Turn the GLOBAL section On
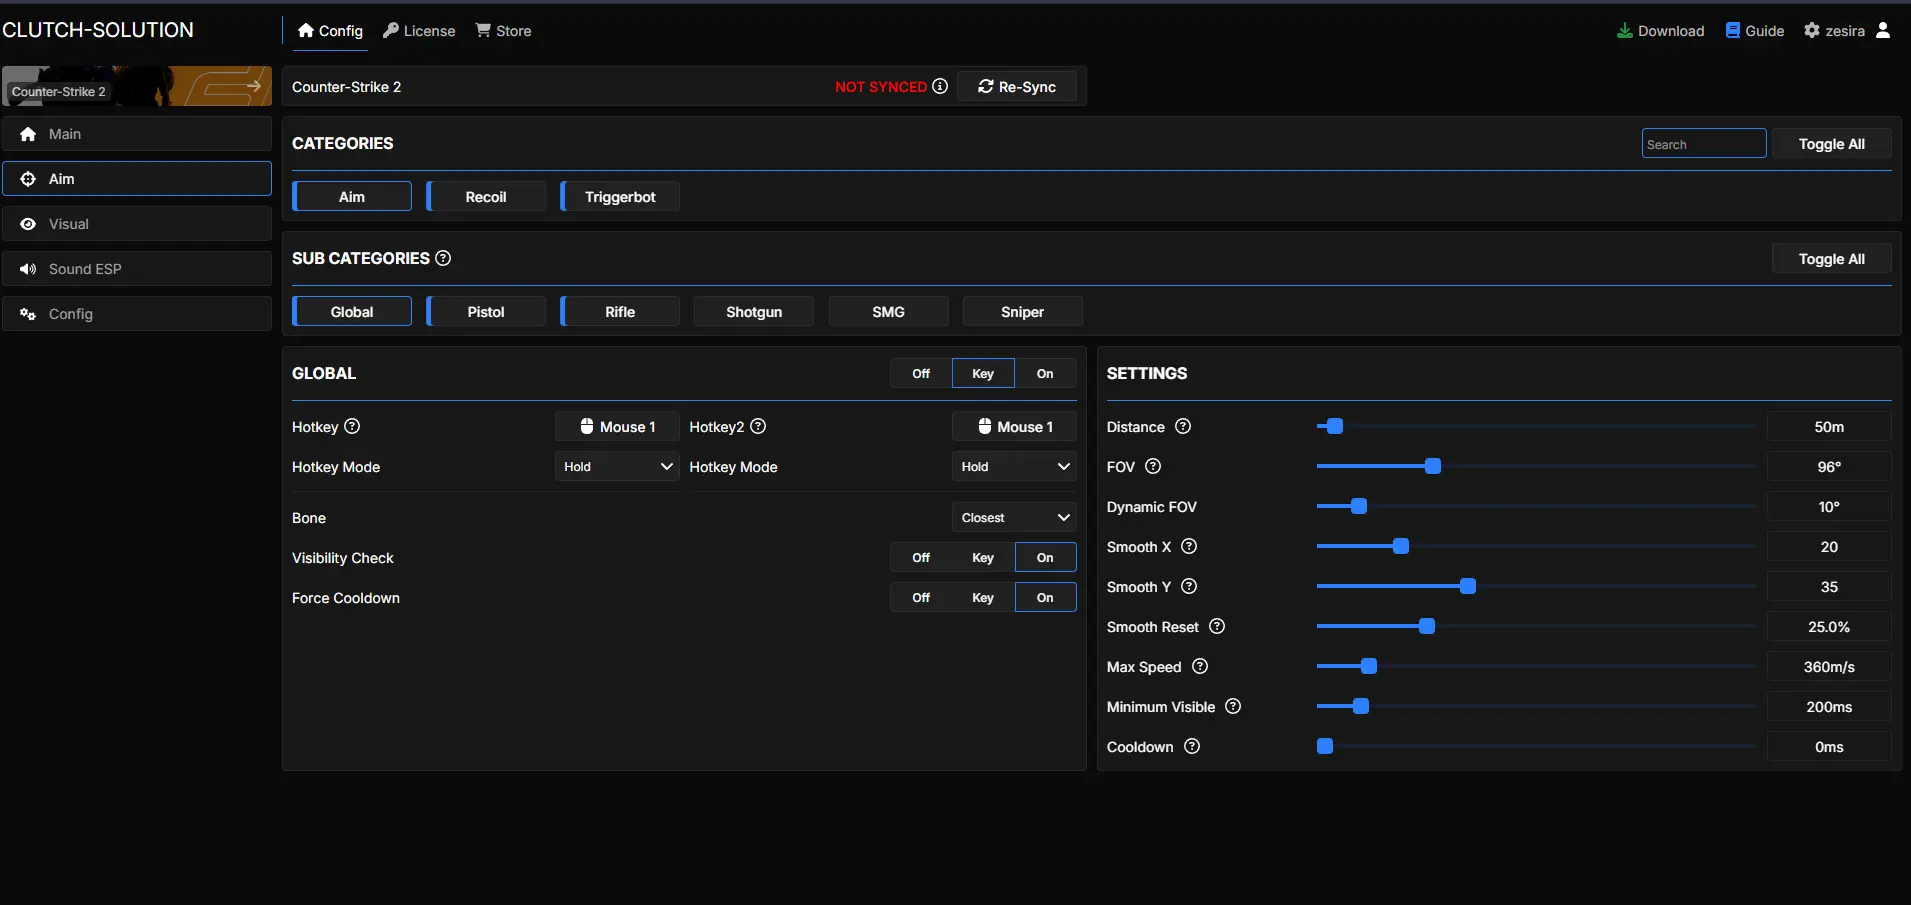 click(x=1045, y=374)
